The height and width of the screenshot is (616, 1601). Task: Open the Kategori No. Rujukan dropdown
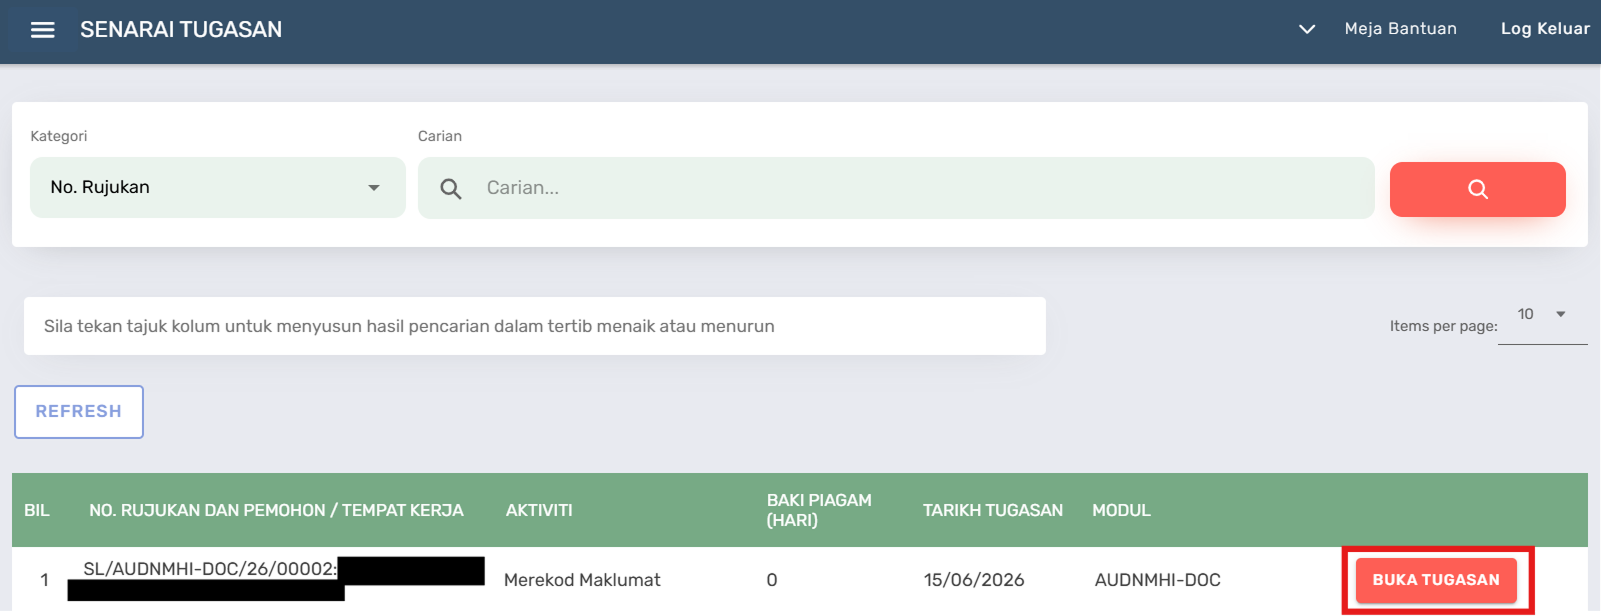218,187
